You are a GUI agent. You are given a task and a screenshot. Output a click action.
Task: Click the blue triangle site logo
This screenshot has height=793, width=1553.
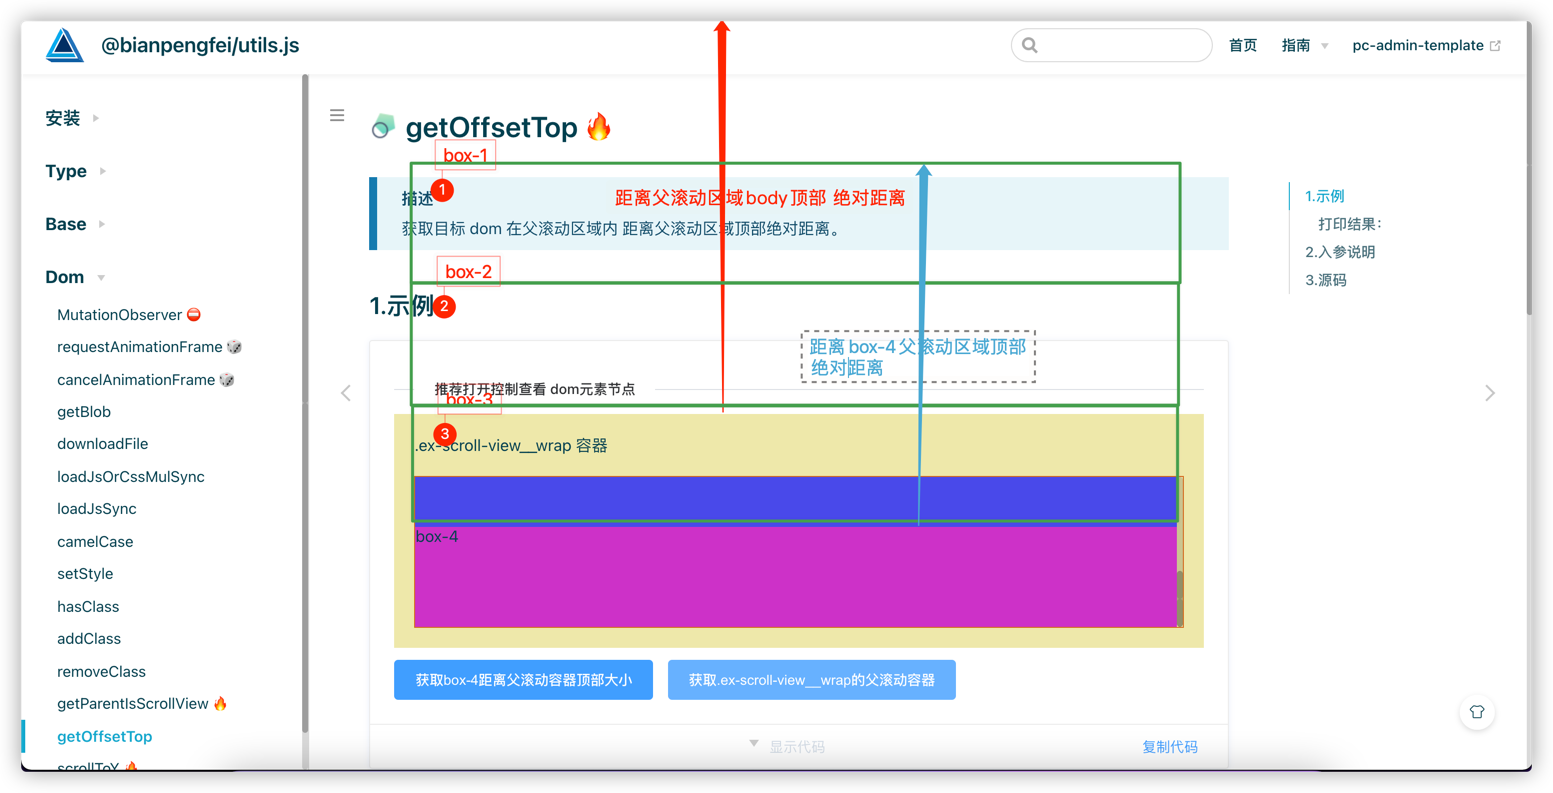[x=65, y=46]
